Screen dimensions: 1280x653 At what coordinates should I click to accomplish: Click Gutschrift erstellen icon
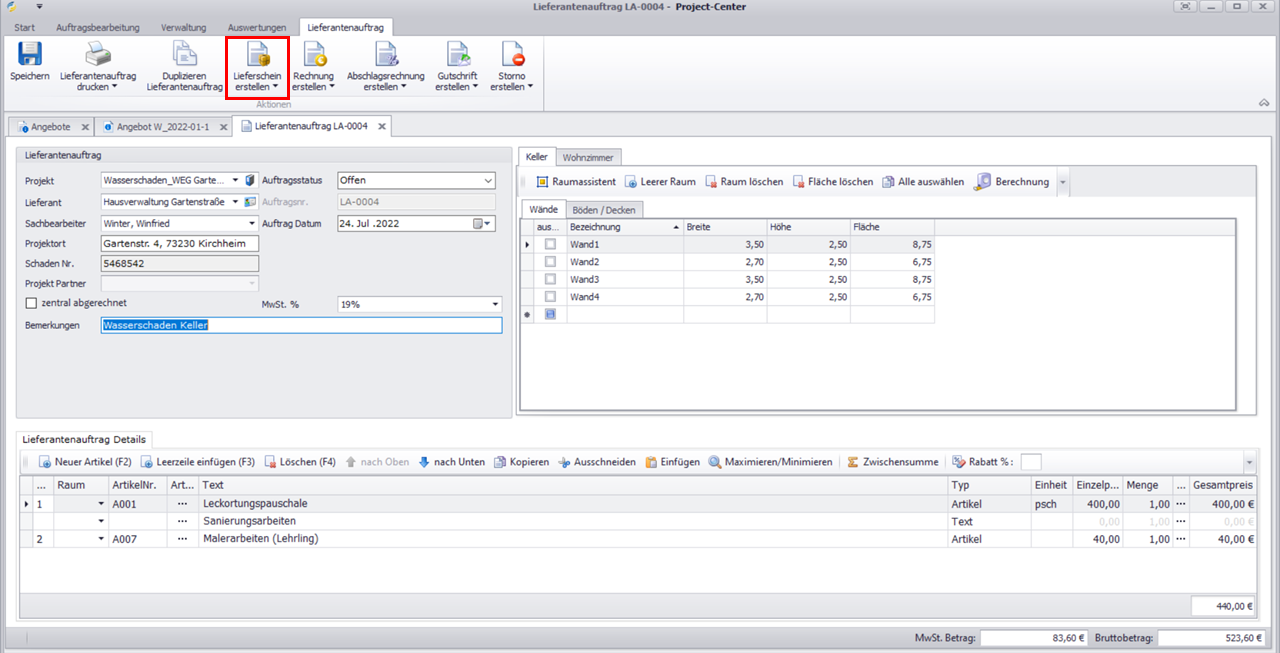click(457, 55)
